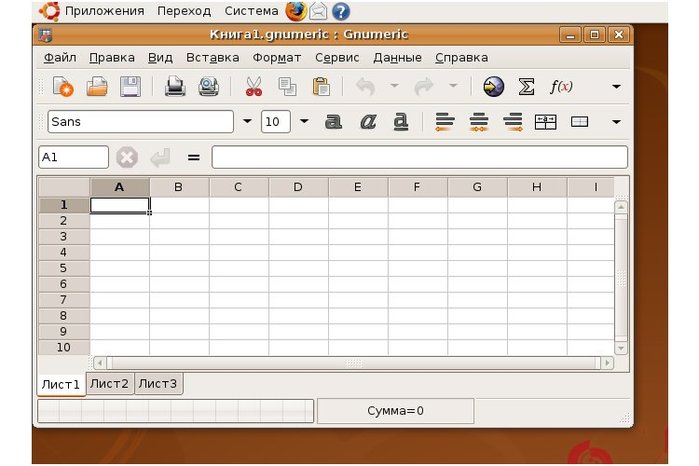Open the Вид menu

(x=160, y=58)
